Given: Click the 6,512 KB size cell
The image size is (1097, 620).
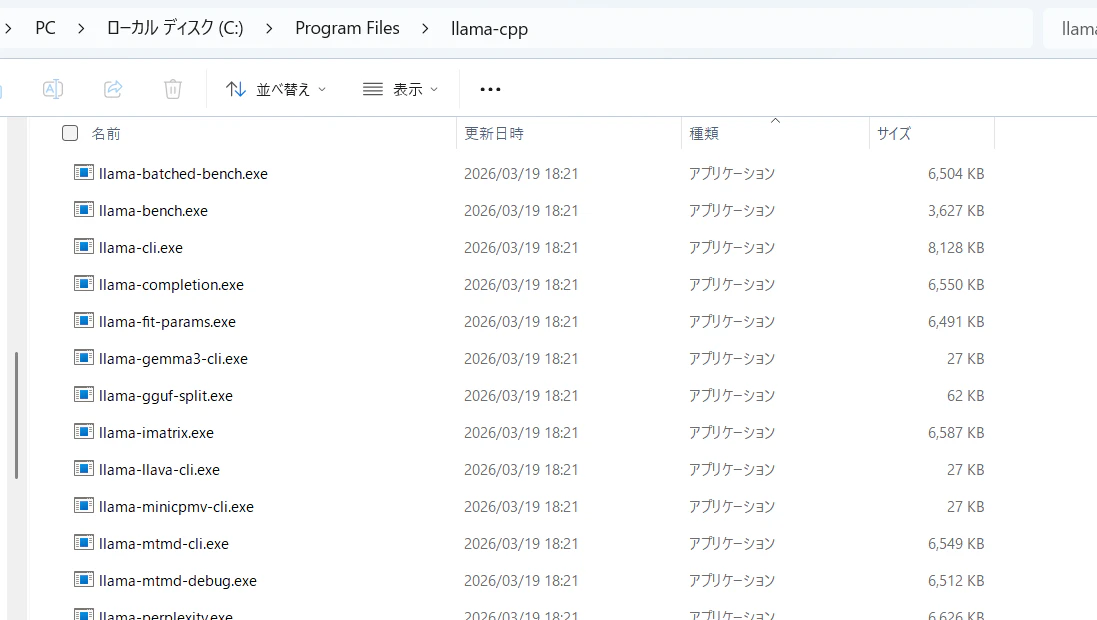Looking at the screenshot, I should tap(956, 581).
